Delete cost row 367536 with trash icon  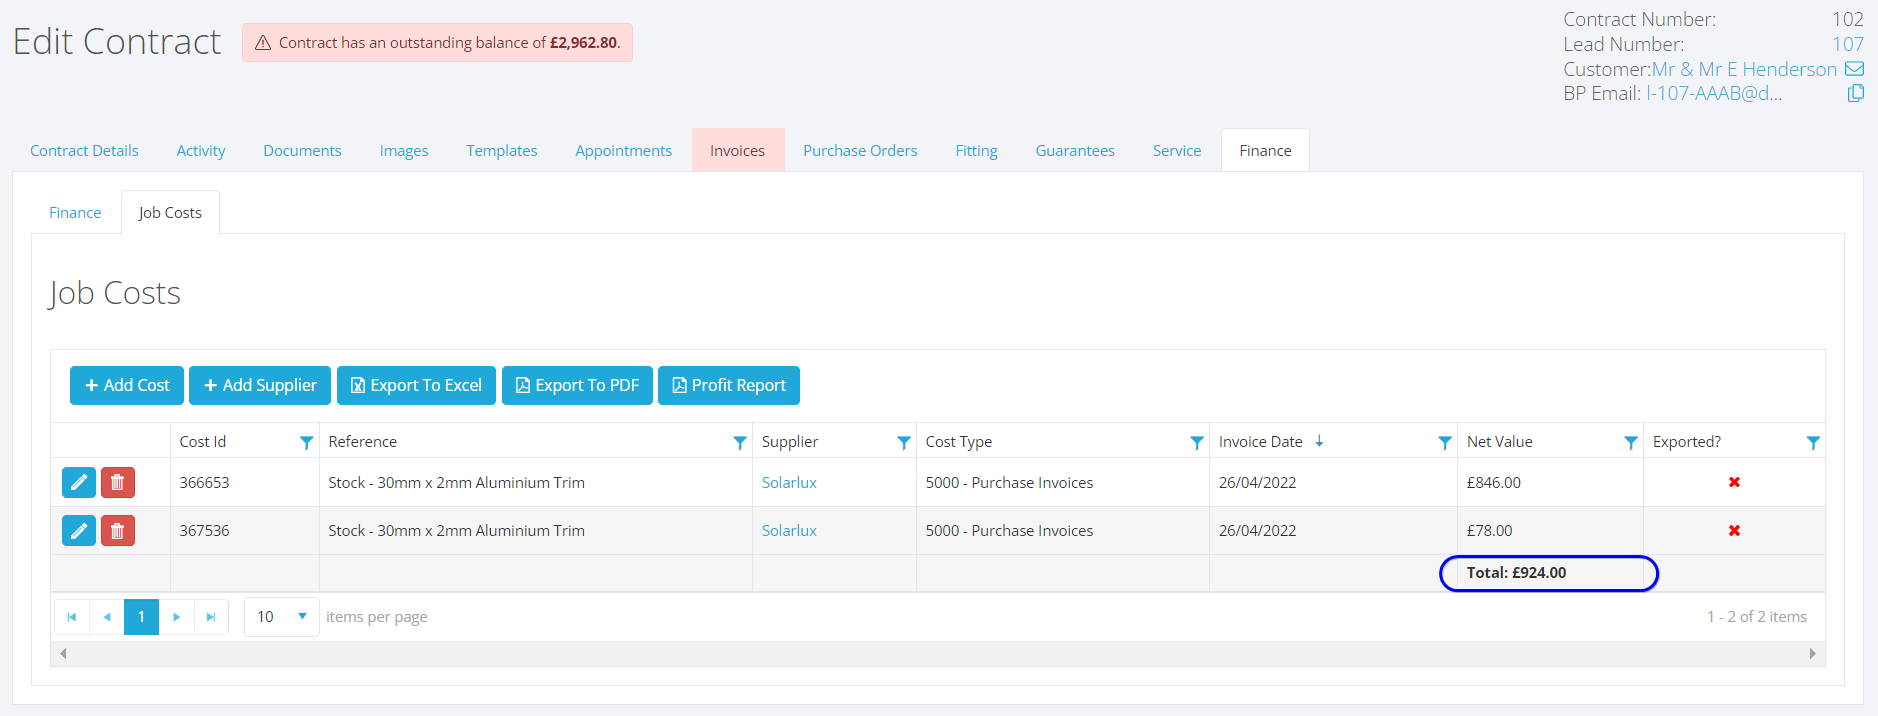click(x=117, y=531)
